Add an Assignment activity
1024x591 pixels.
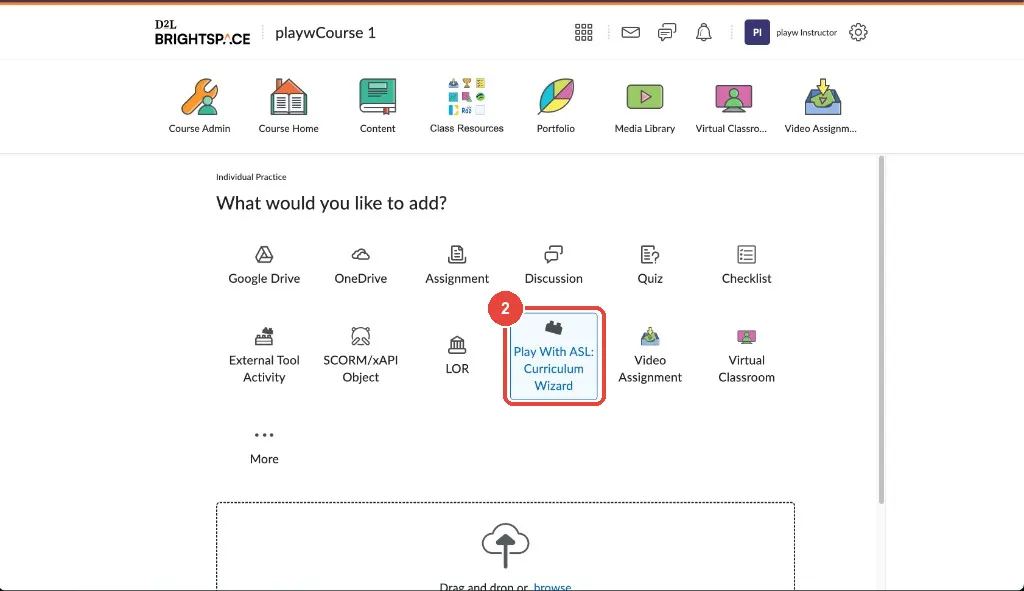[x=457, y=265]
